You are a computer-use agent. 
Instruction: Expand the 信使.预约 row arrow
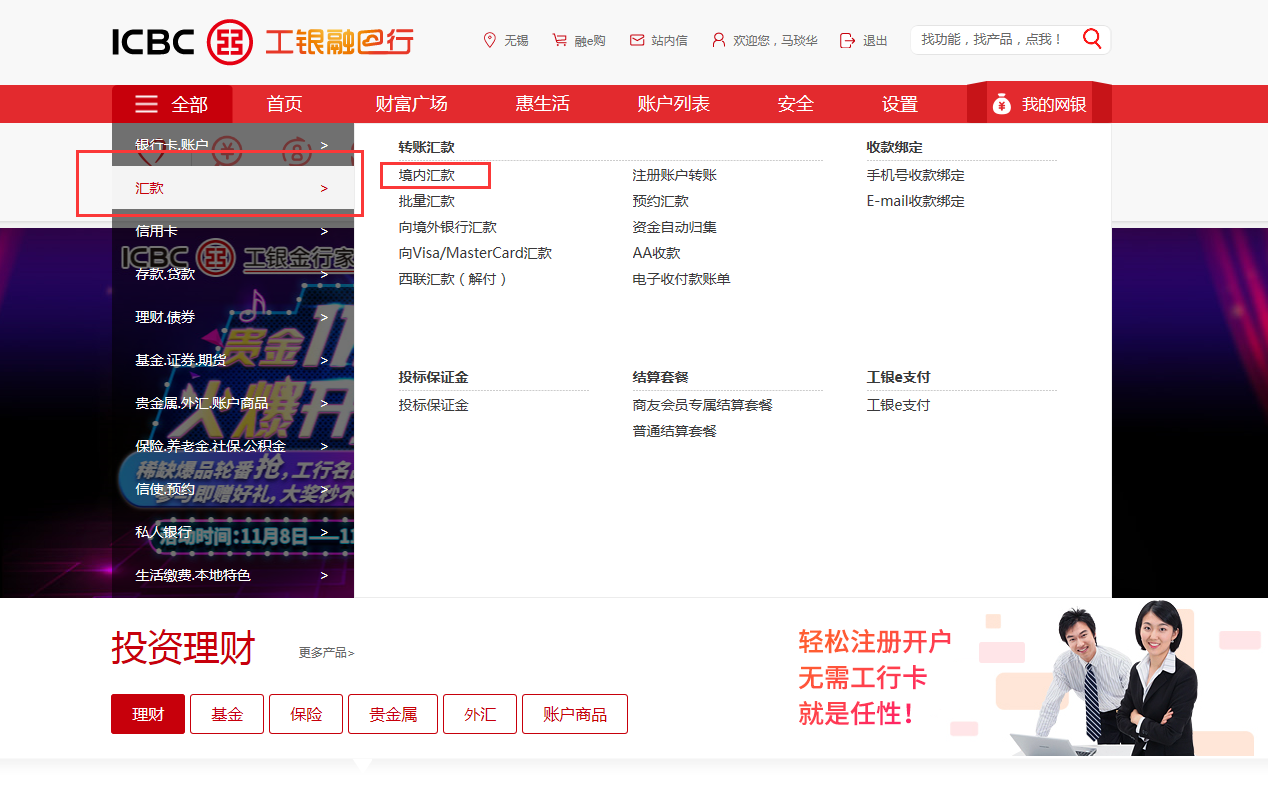click(x=324, y=489)
